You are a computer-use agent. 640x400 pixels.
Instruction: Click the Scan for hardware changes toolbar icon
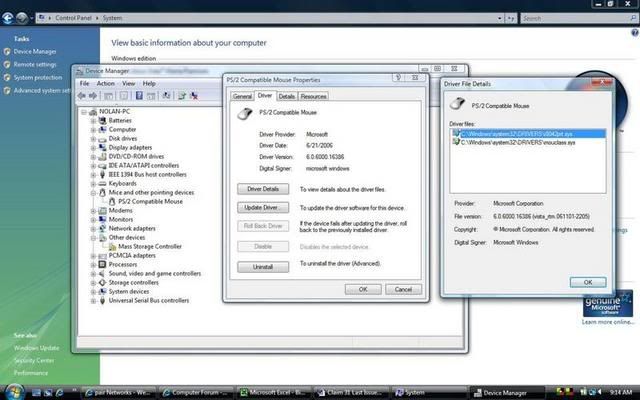(x=166, y=96)
